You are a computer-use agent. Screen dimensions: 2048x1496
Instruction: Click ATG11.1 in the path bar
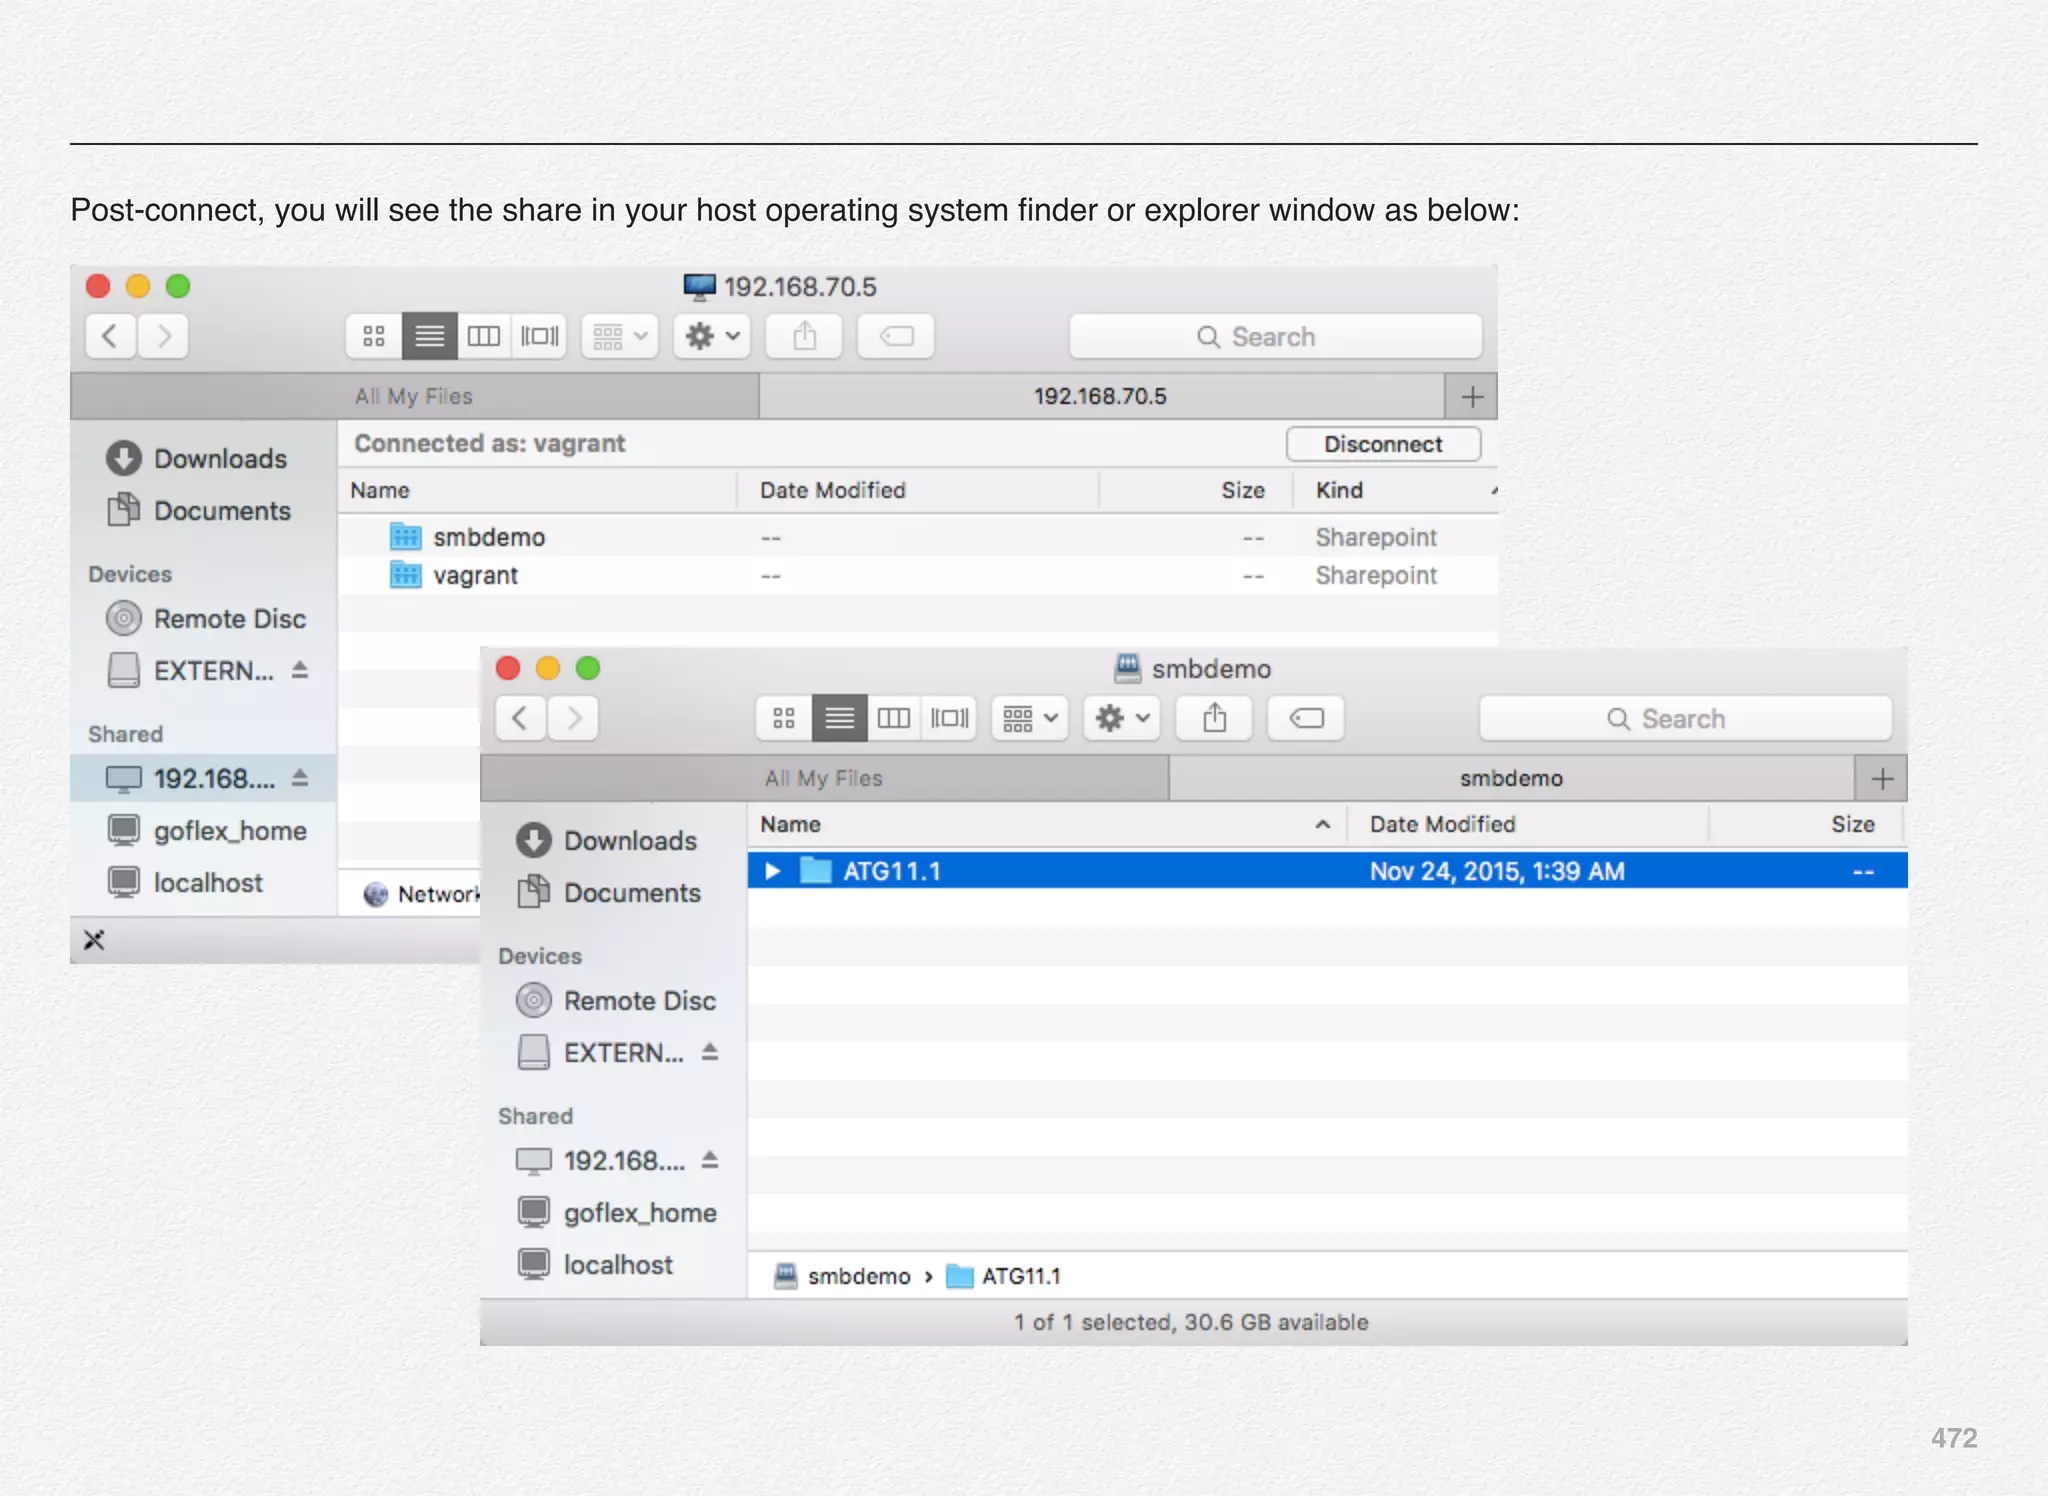[1004, 1276]
